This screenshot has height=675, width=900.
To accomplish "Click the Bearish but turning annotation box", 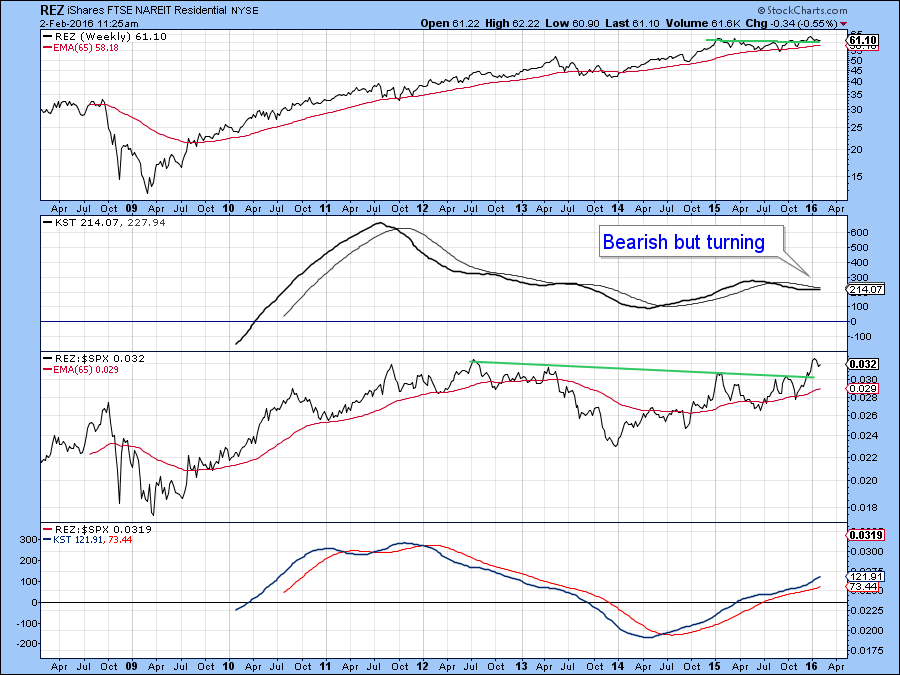I will (x=691, y=242).
